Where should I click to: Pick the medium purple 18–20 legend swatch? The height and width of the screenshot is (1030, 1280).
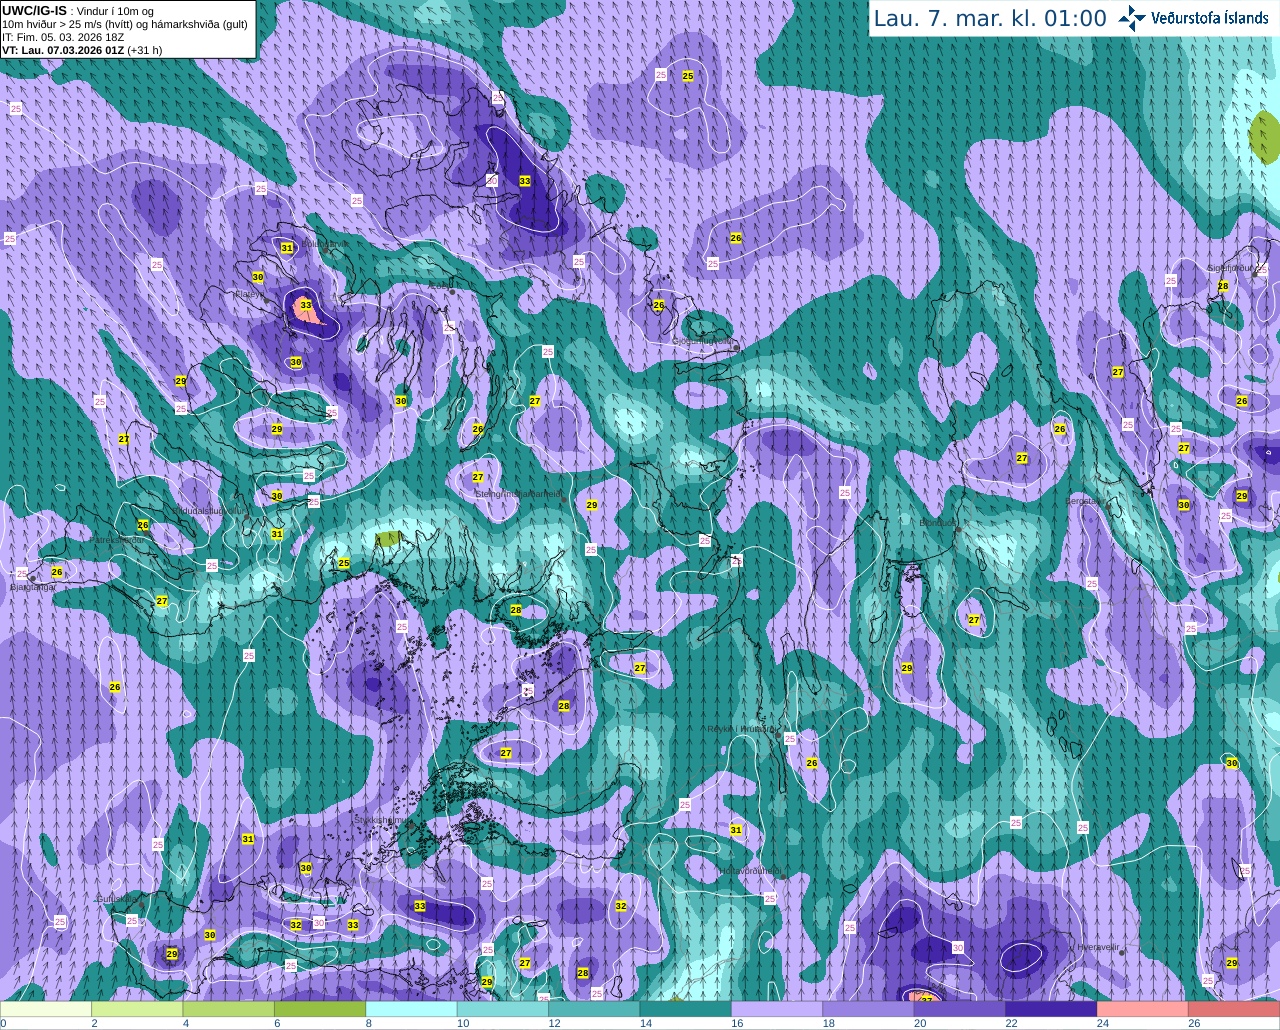869,1009
